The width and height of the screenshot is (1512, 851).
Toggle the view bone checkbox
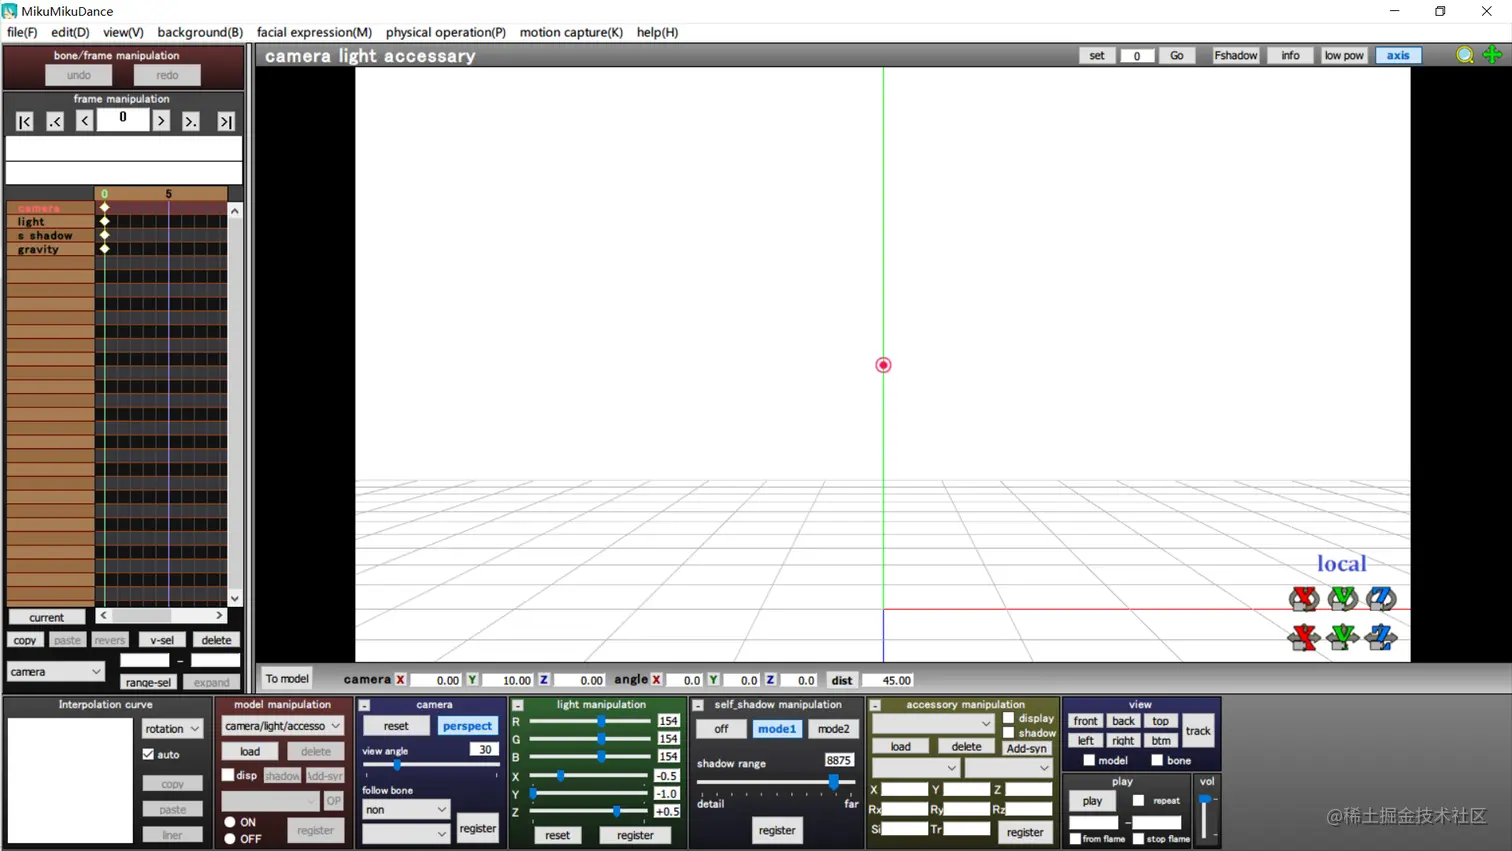[x=1157, y=761]
